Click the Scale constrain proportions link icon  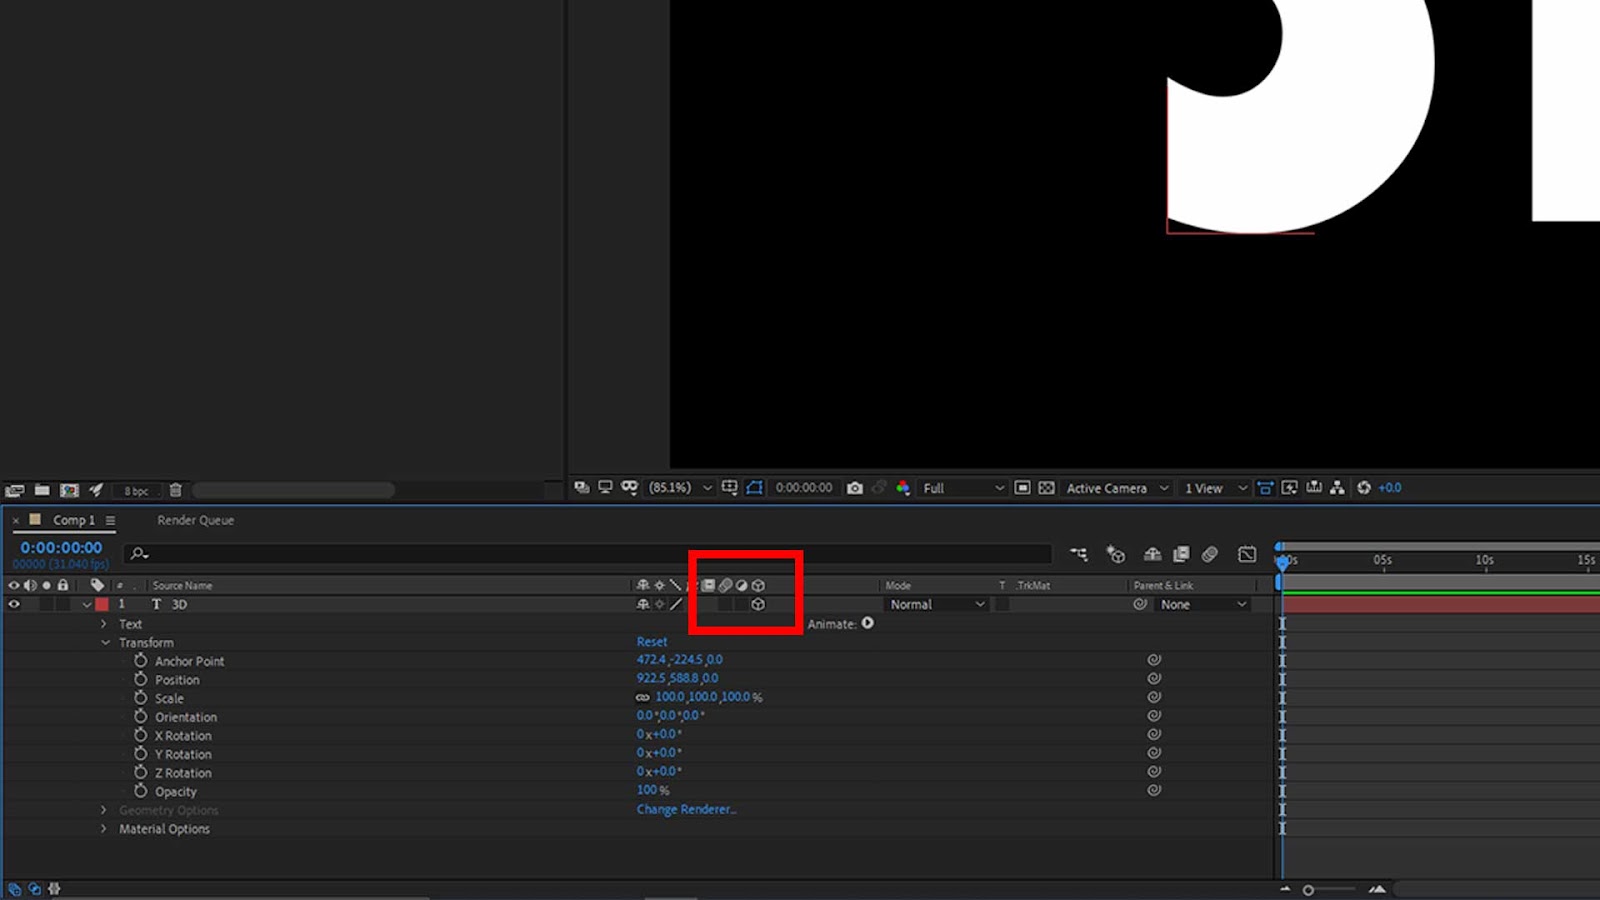[x=642, y=697]
